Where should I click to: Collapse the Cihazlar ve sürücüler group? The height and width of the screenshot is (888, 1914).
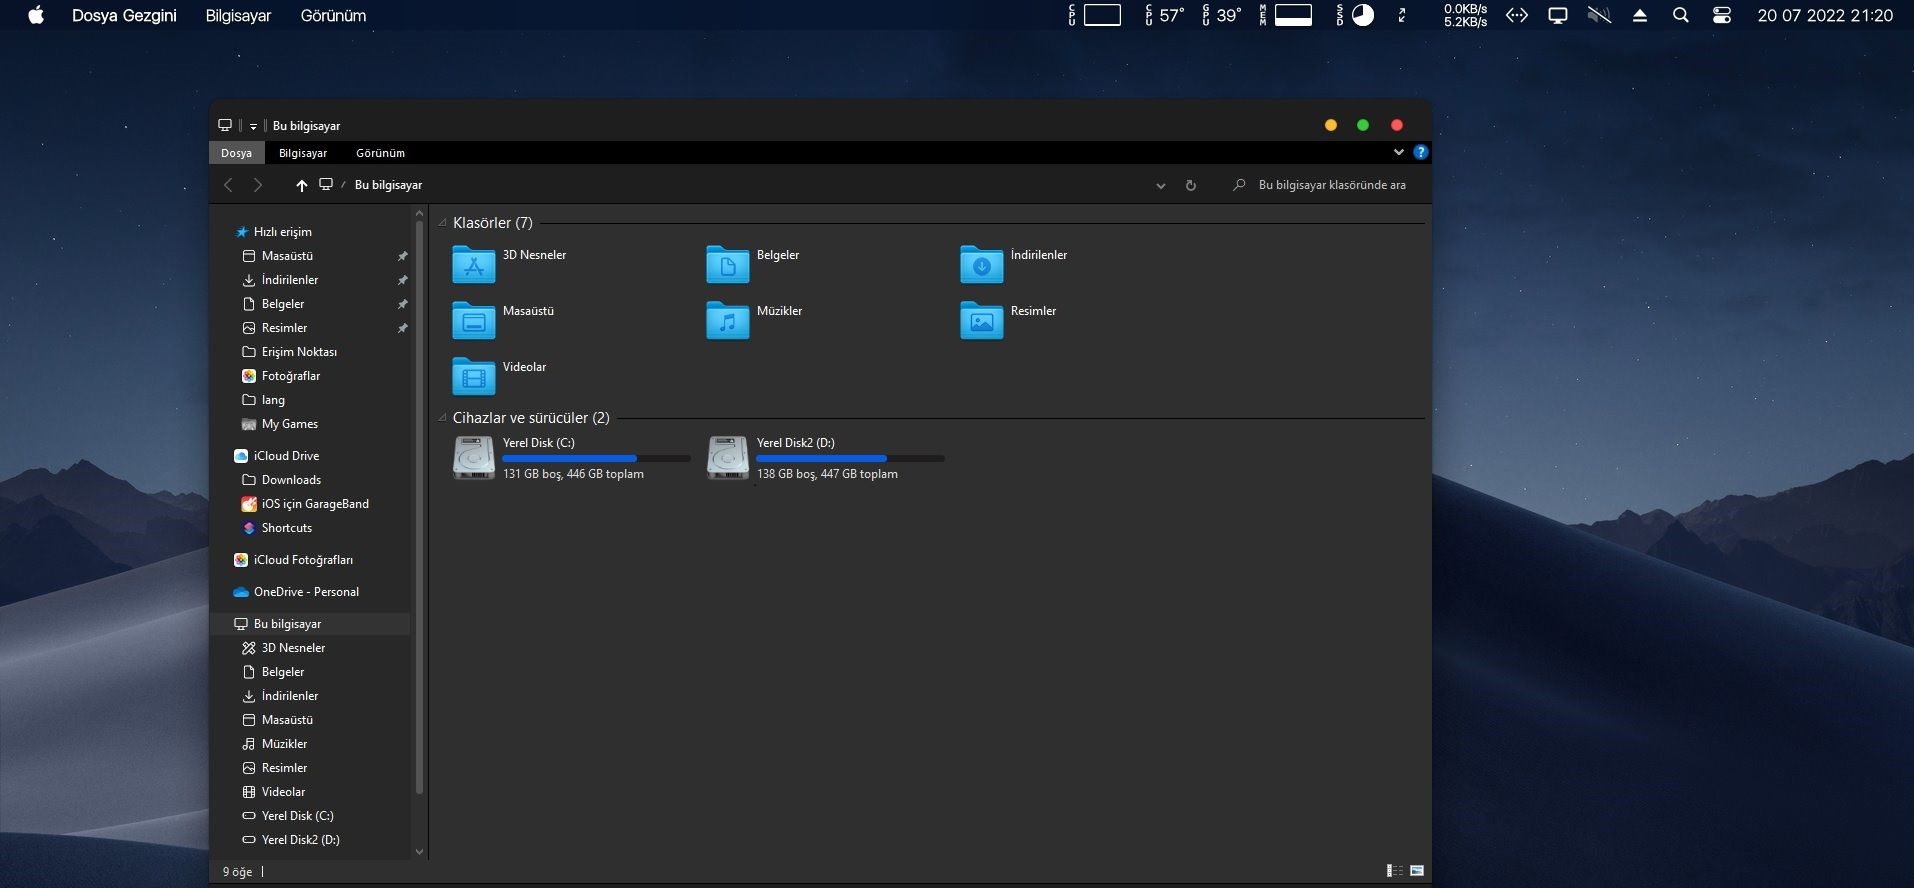(x=442, y=418)
